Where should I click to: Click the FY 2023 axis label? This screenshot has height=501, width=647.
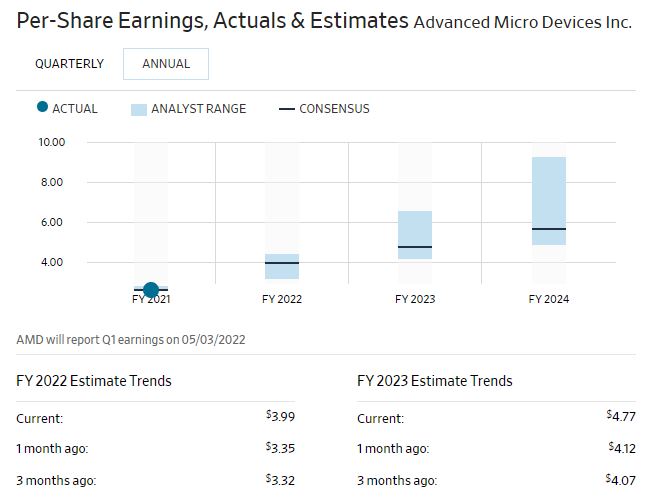(x=415, y=299)
